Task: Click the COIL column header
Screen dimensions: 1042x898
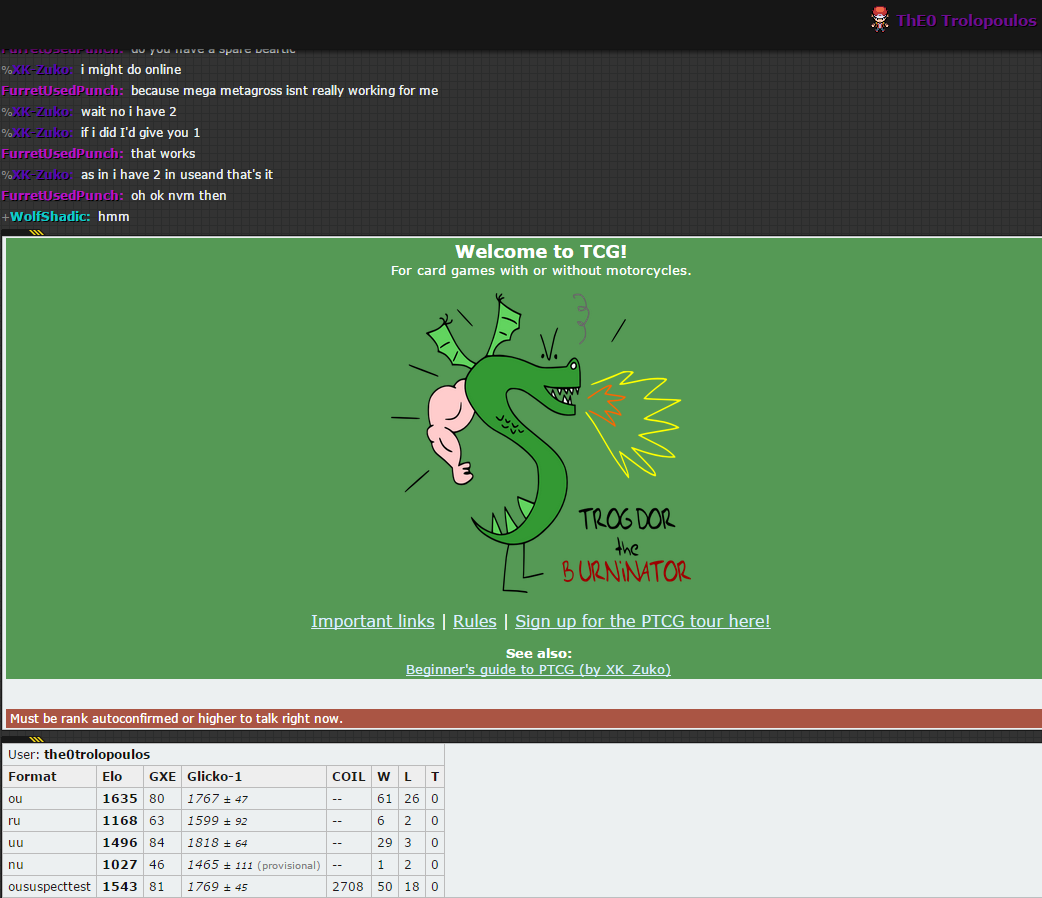Action: coord(348,777)
